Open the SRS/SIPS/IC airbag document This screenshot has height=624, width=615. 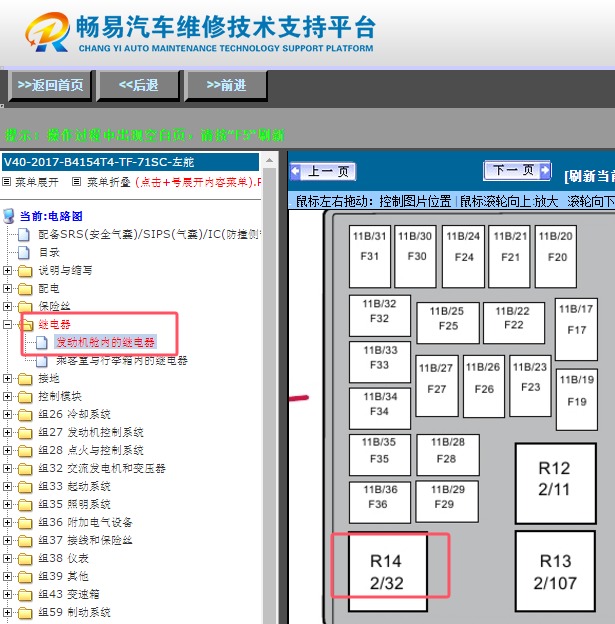coord(148,234)
